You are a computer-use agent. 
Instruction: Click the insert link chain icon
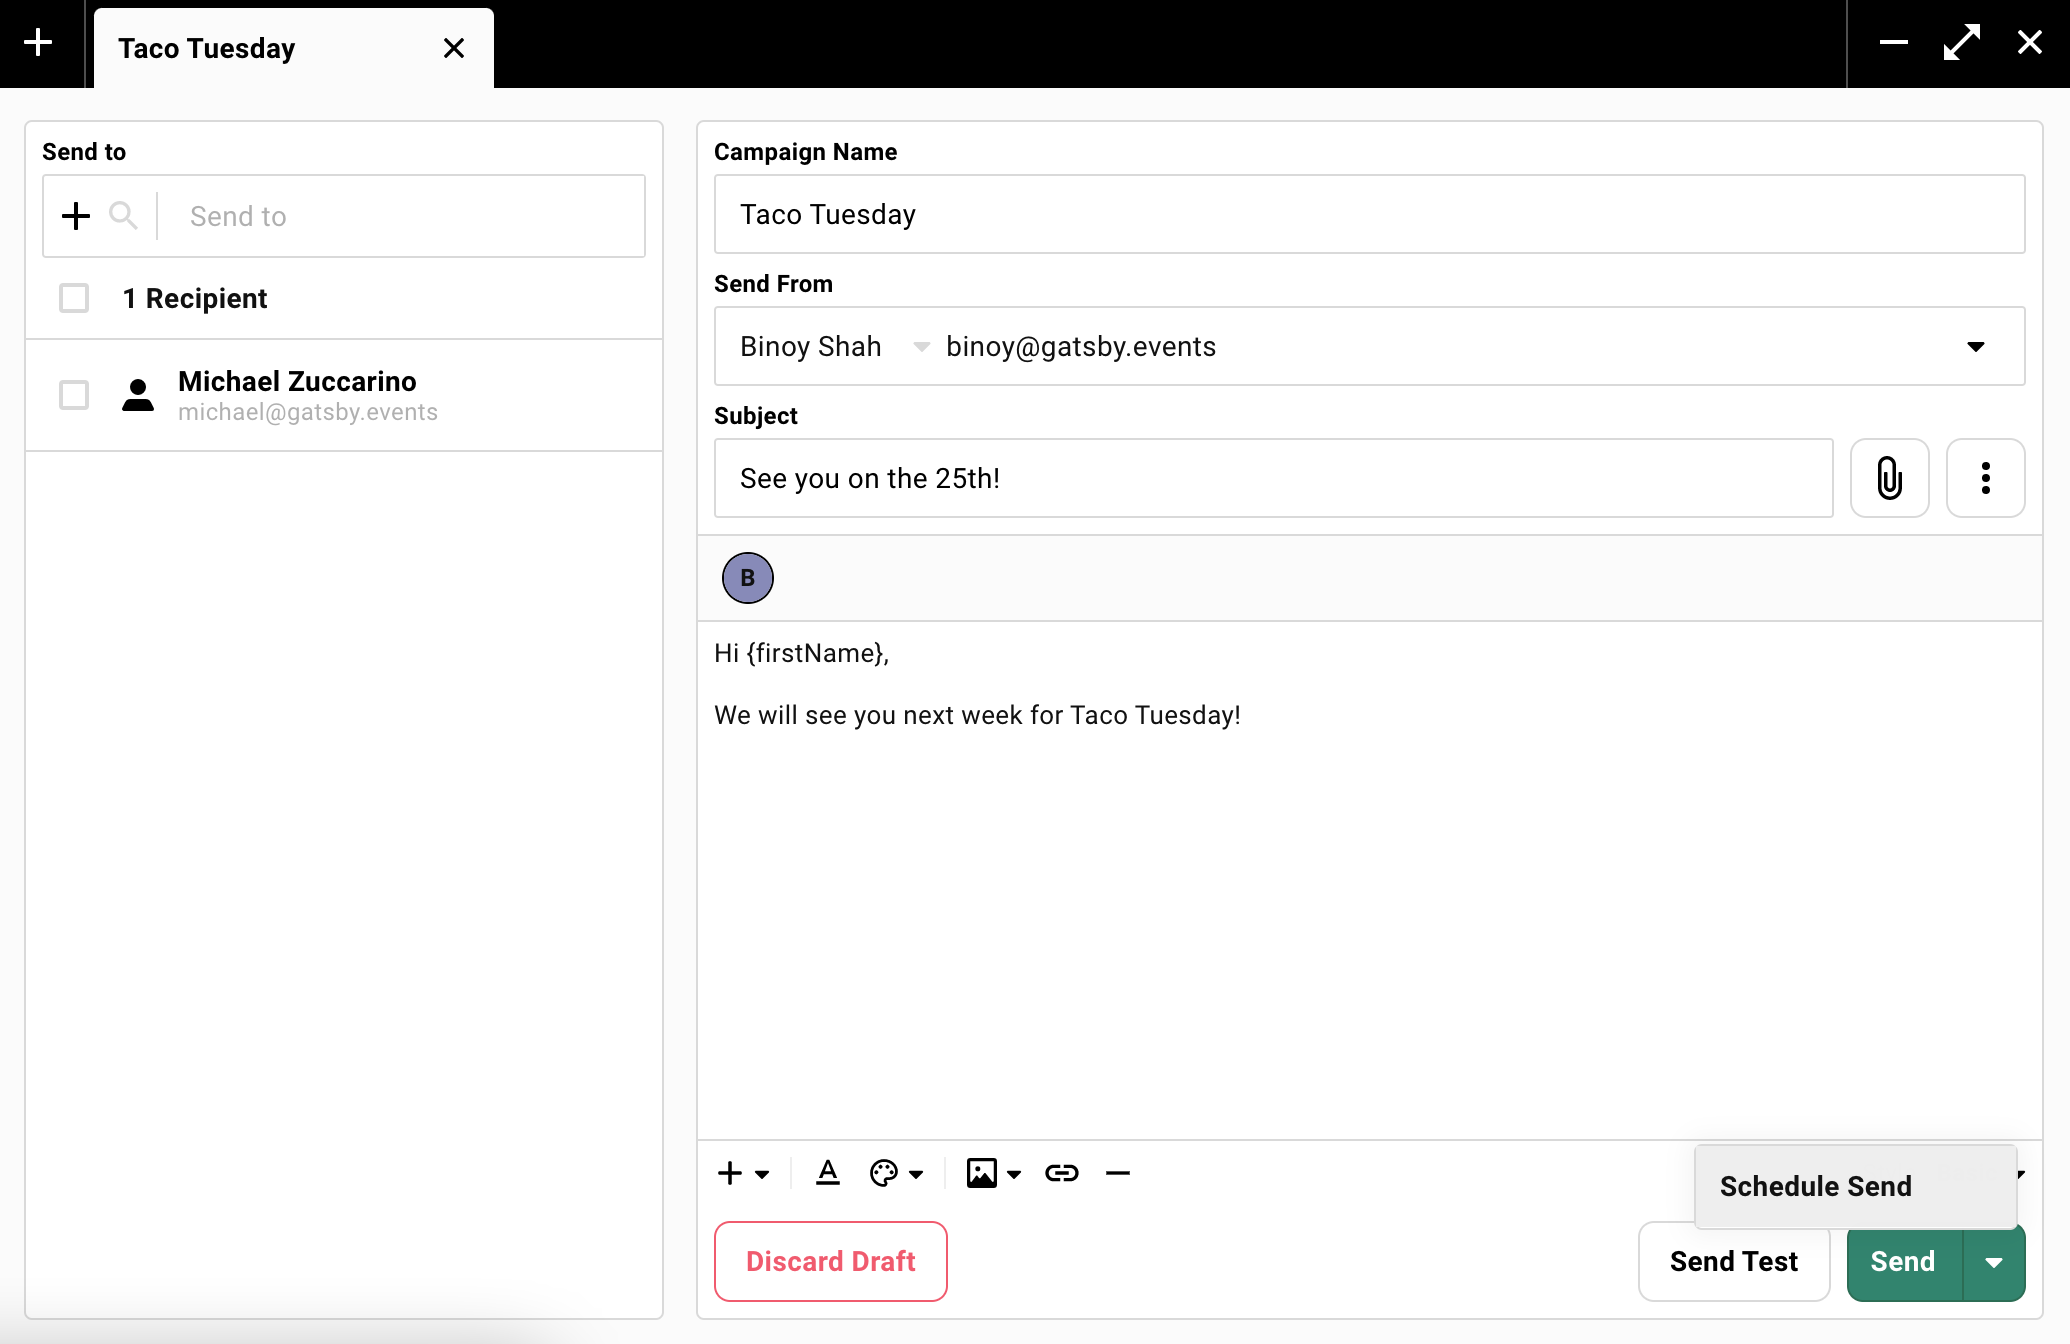(x=1061, y=1172)
